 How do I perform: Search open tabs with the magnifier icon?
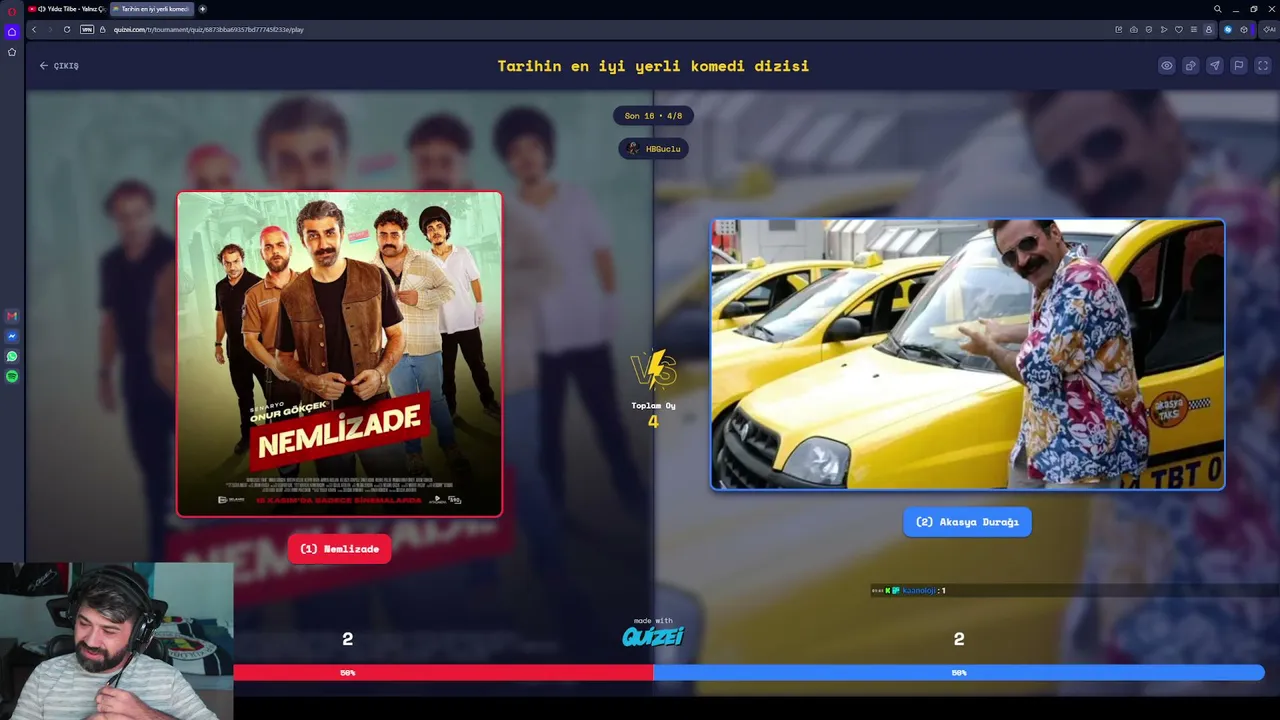[1217, 9]
